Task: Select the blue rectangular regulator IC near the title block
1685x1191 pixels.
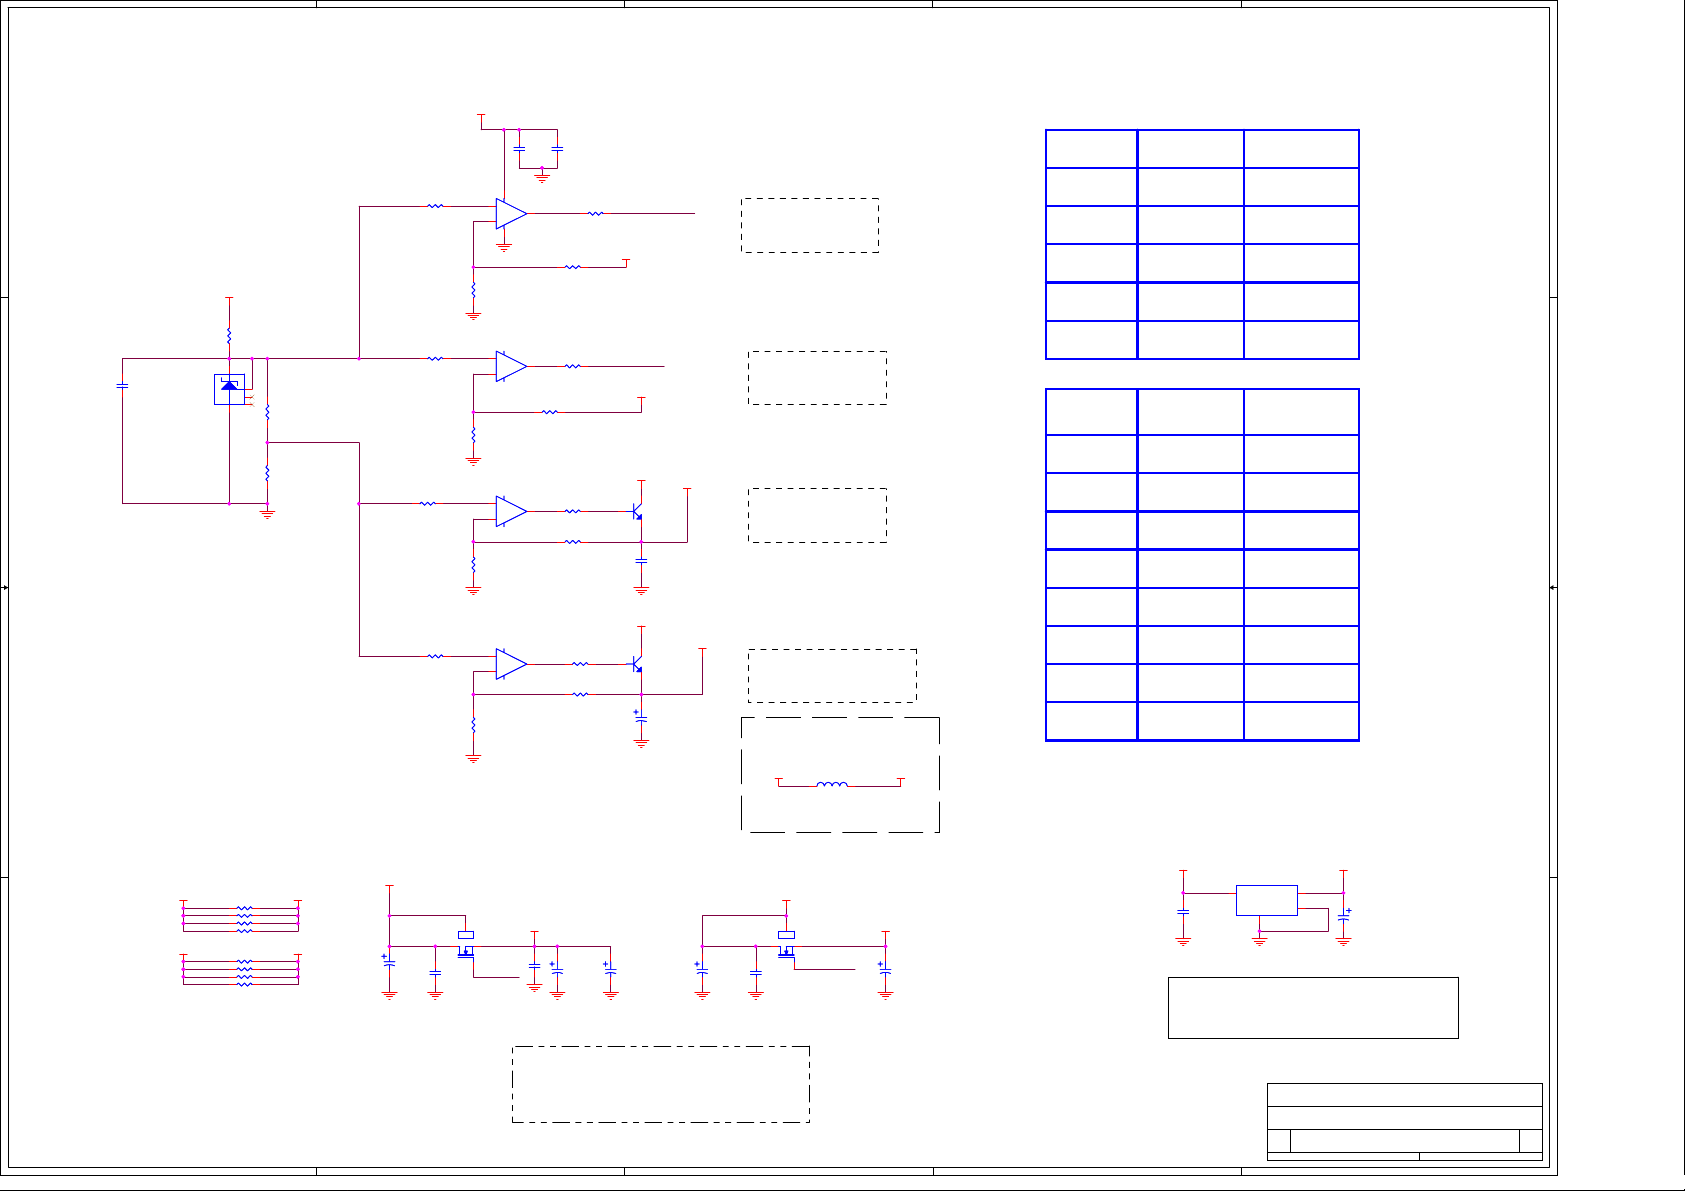Action: (x=1266, y=900)
